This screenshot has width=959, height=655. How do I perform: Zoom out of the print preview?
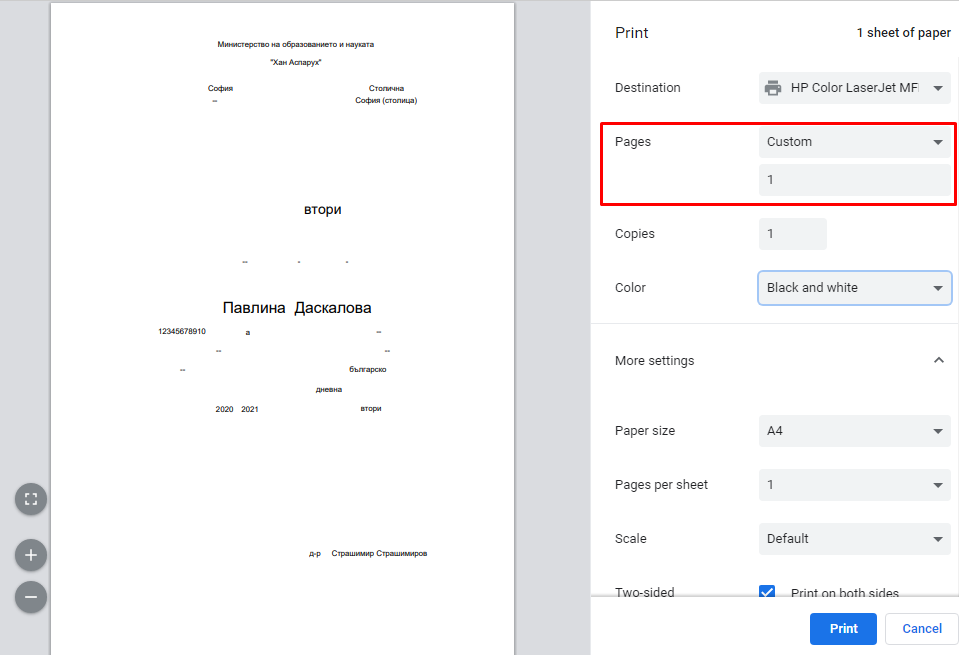point(30,597)
